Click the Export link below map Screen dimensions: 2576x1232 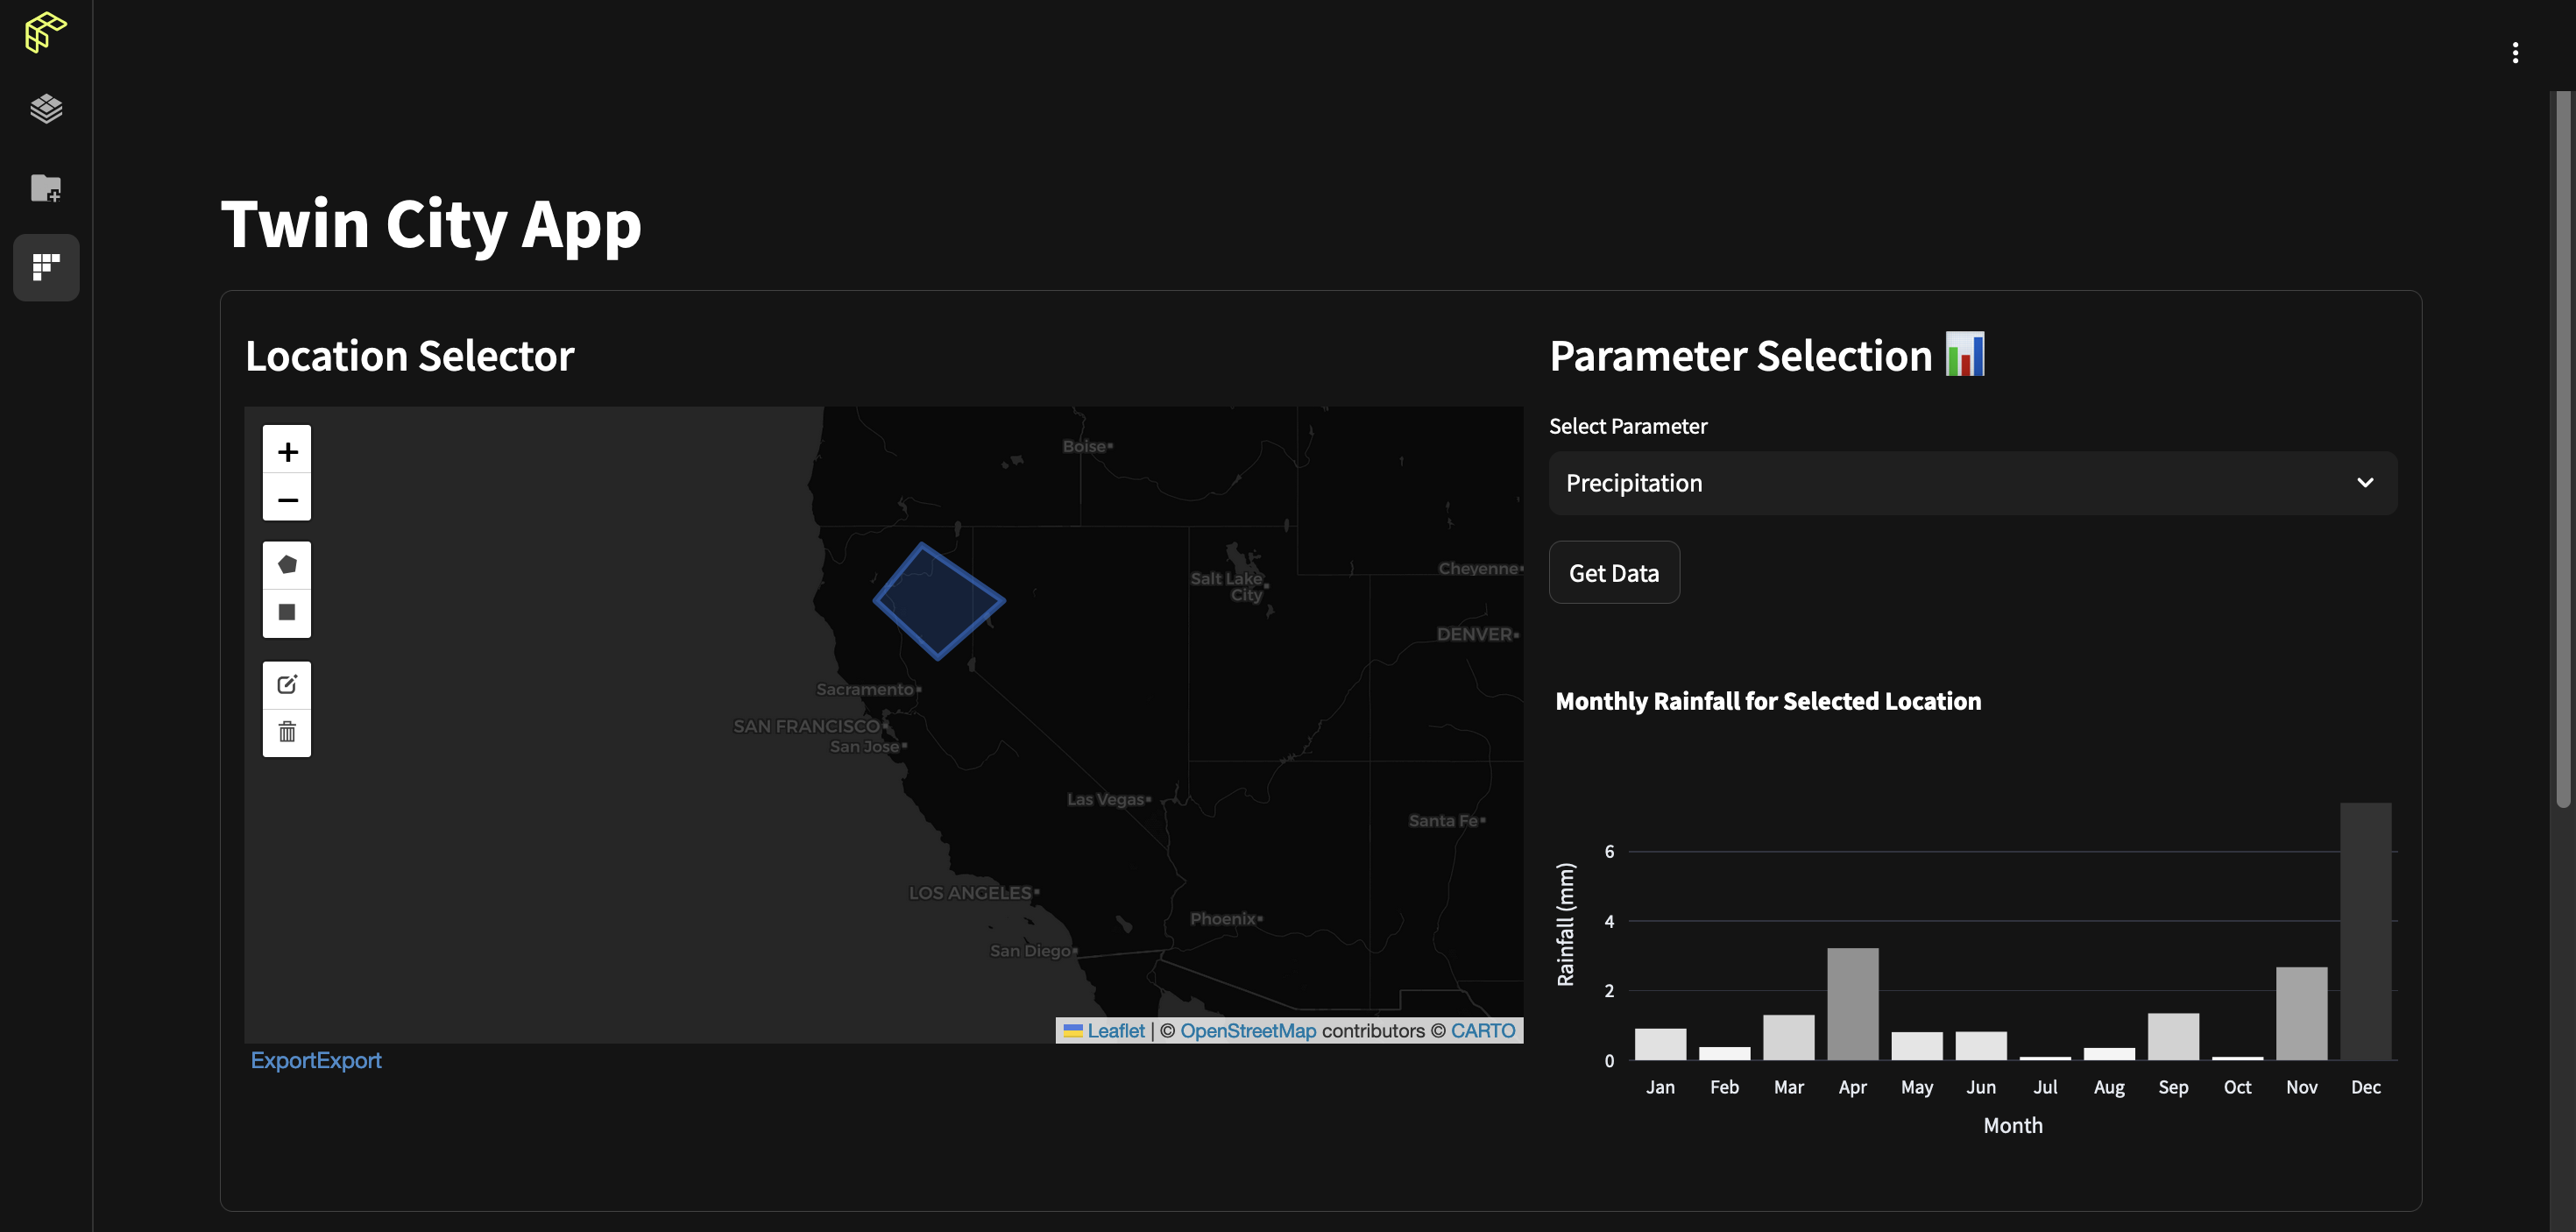pos(315,1060)
